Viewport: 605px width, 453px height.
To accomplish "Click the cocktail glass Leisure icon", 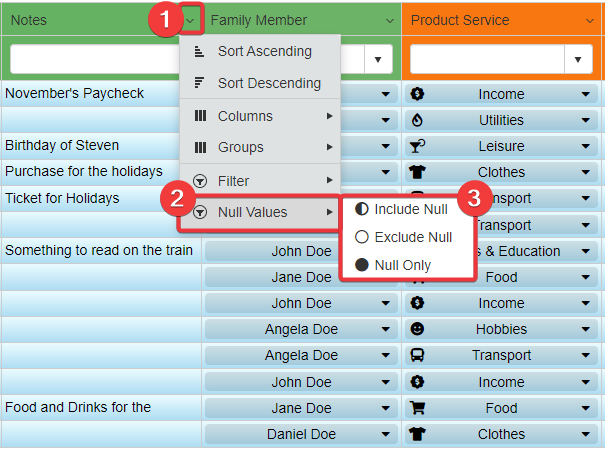I will (417, 146).
